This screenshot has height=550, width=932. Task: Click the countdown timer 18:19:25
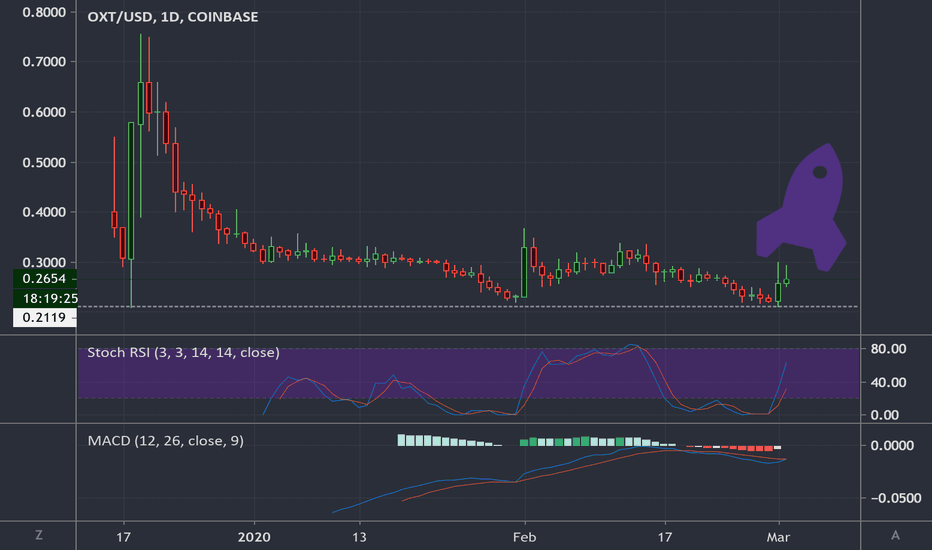tap(45, 298)
